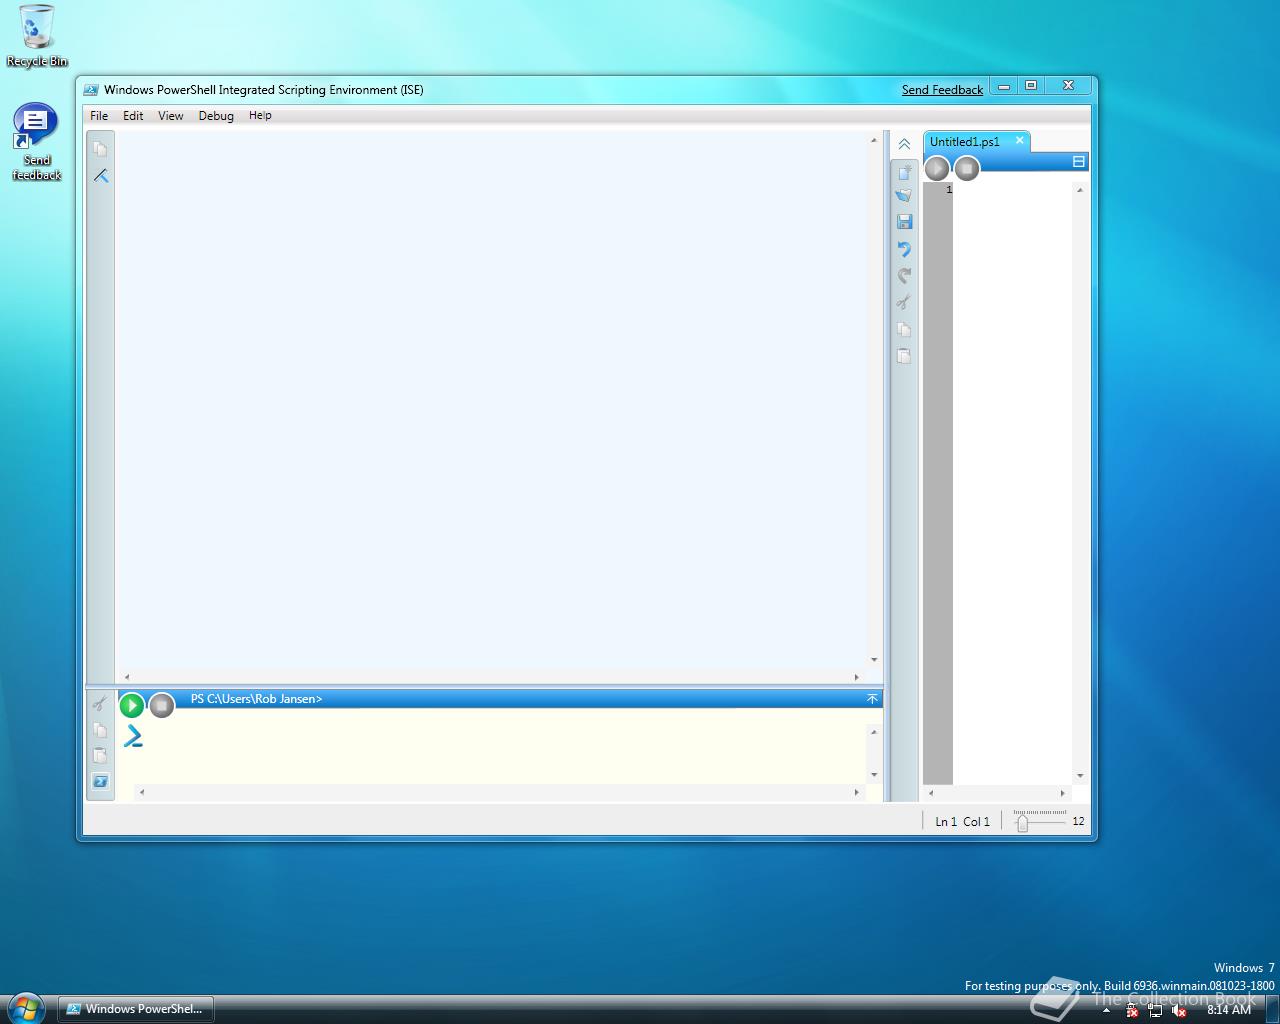The width and height of the screenshot is (1280, 1024).
Task: Stop script execution in the script pane
Action: click(x=967, y=168)
